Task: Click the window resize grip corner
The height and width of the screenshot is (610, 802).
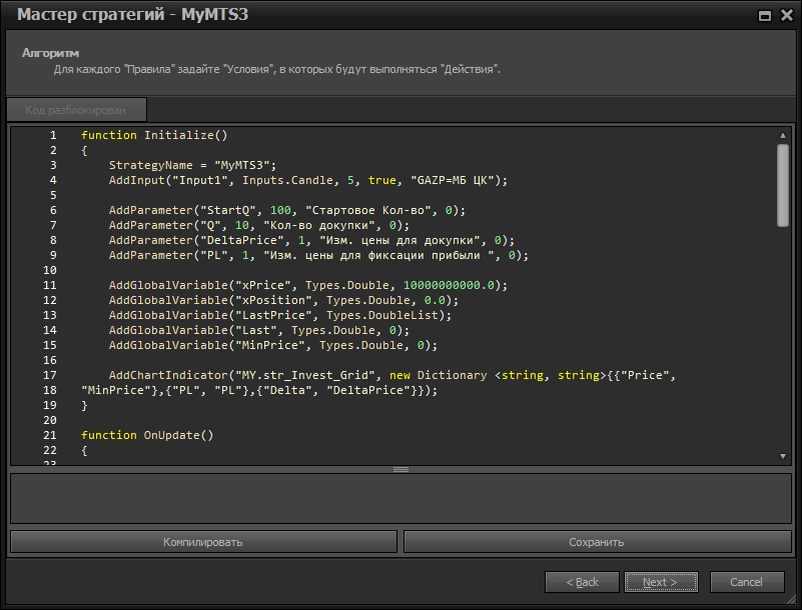Action: click(x=792, y=600)
